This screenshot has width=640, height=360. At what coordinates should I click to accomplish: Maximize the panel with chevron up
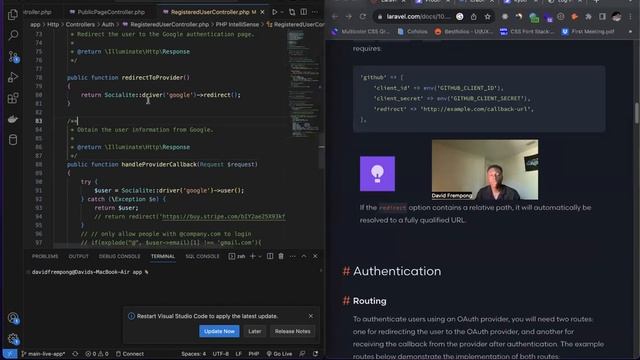click(304, 256)
